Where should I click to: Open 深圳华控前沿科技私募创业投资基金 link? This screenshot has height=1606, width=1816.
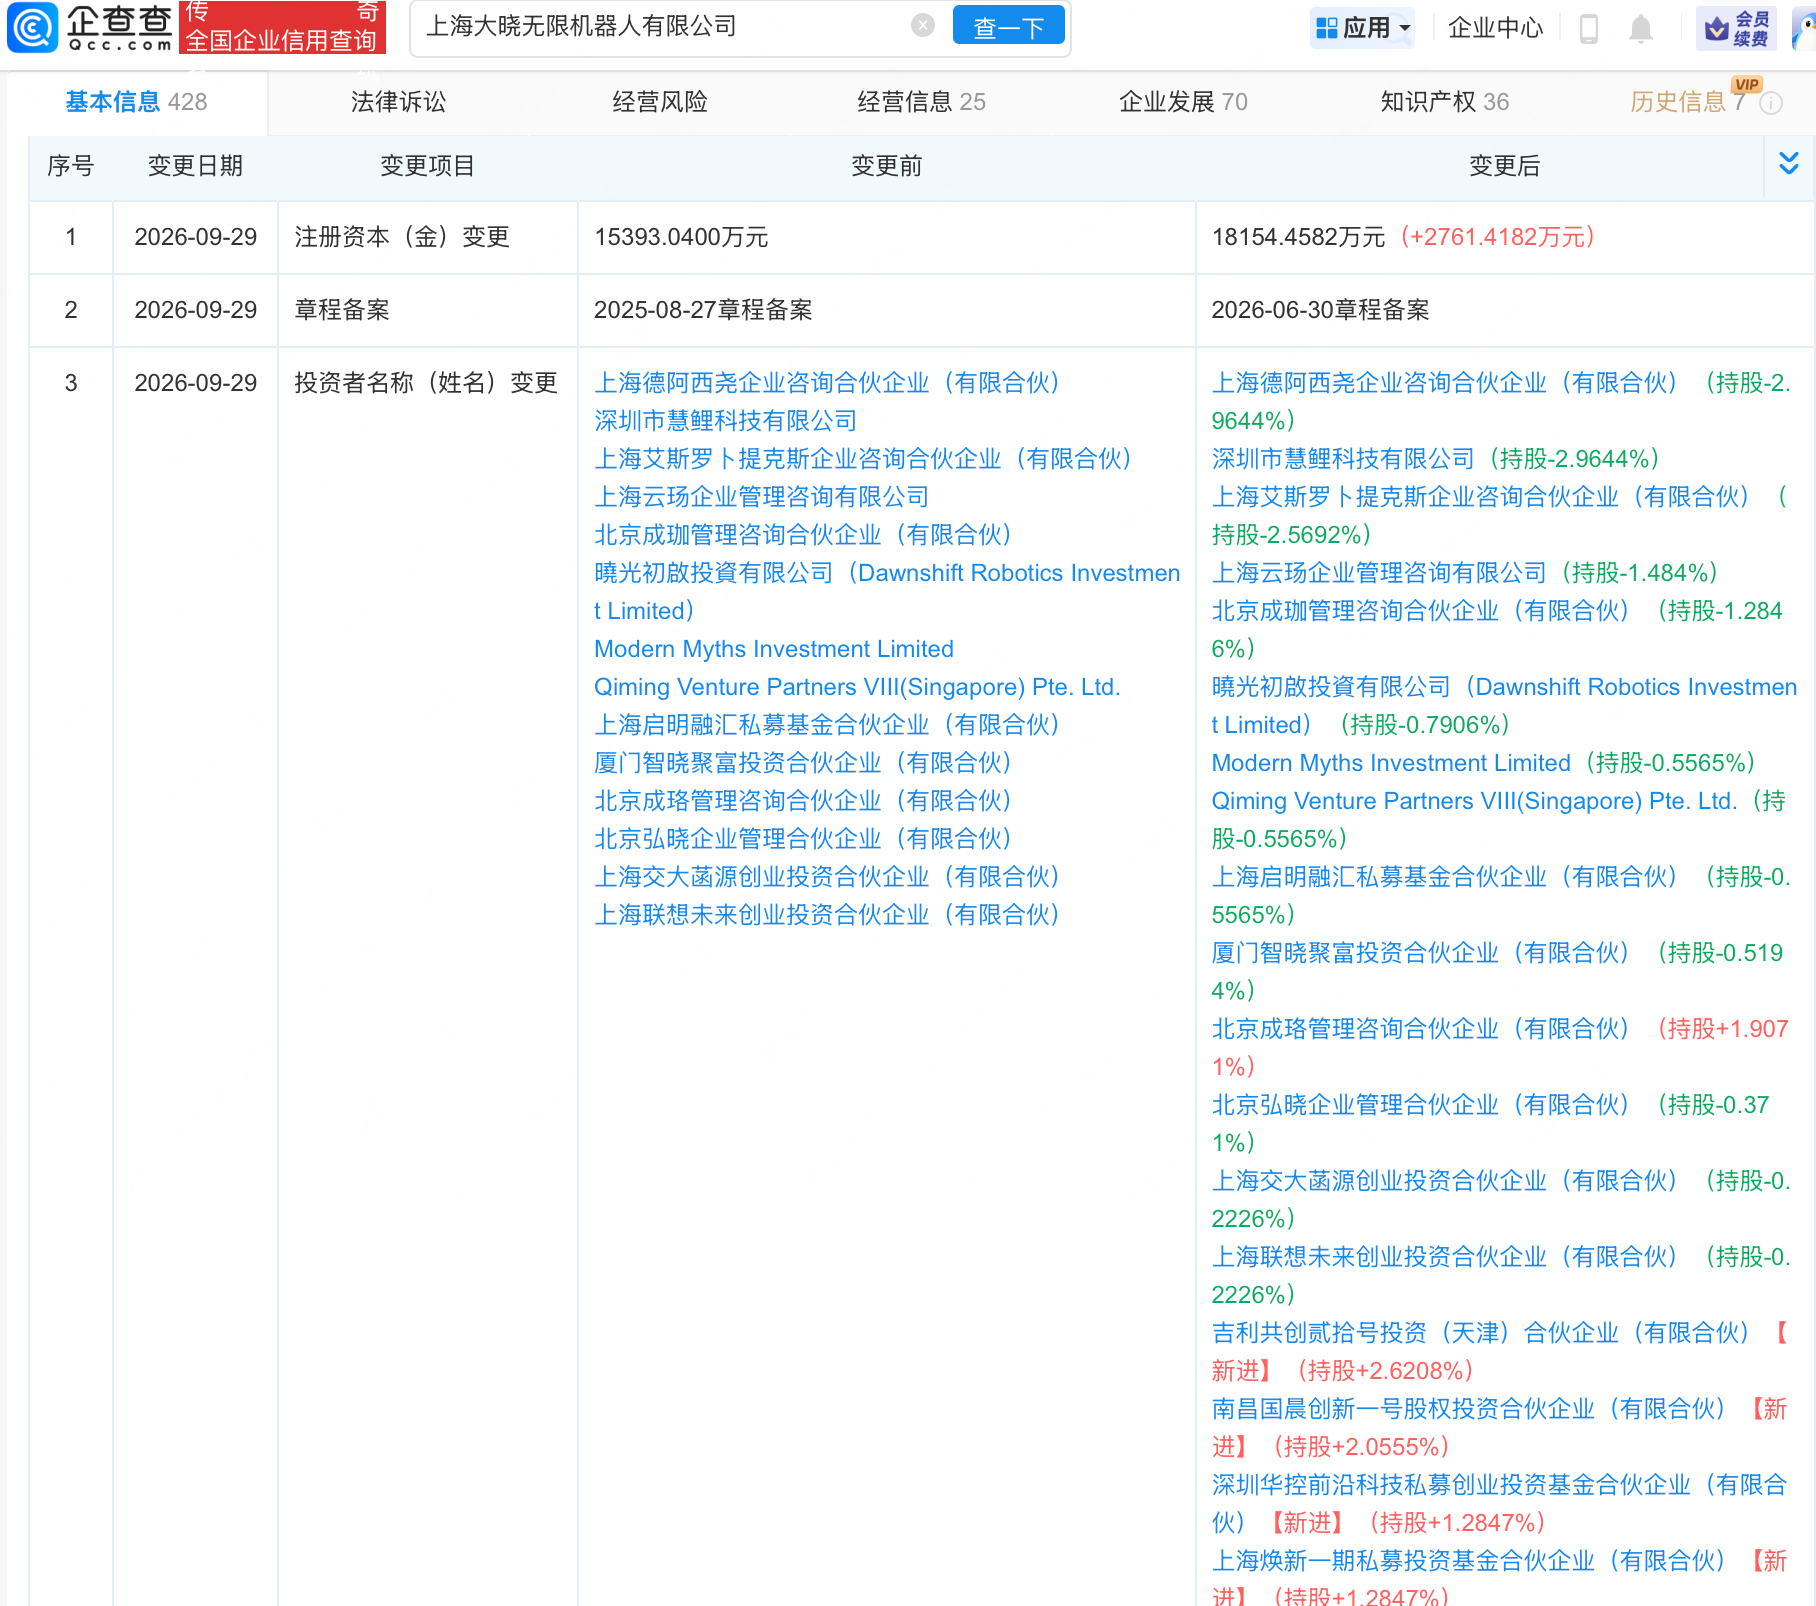point(1498,1503)
